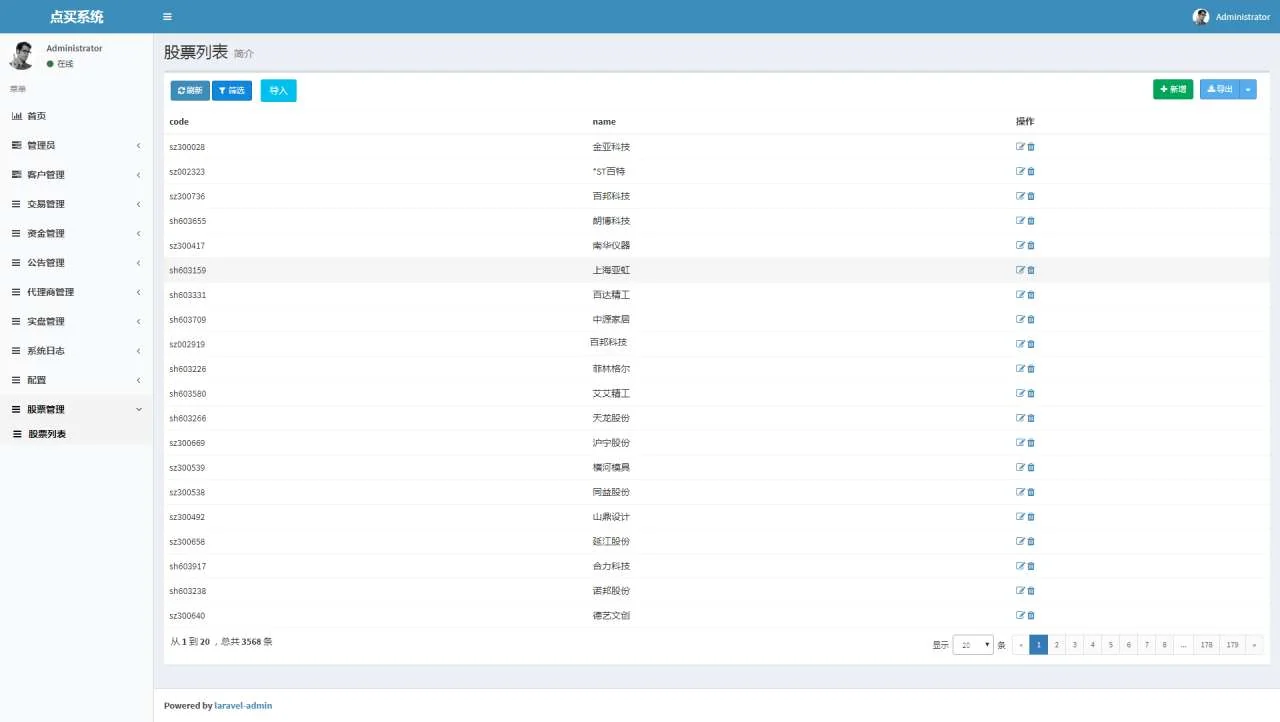The width and height of the screenshot is (1280, 722).
Task: Collapse the 股票管理 sidebar menu
Action: (x=76, y=410)
